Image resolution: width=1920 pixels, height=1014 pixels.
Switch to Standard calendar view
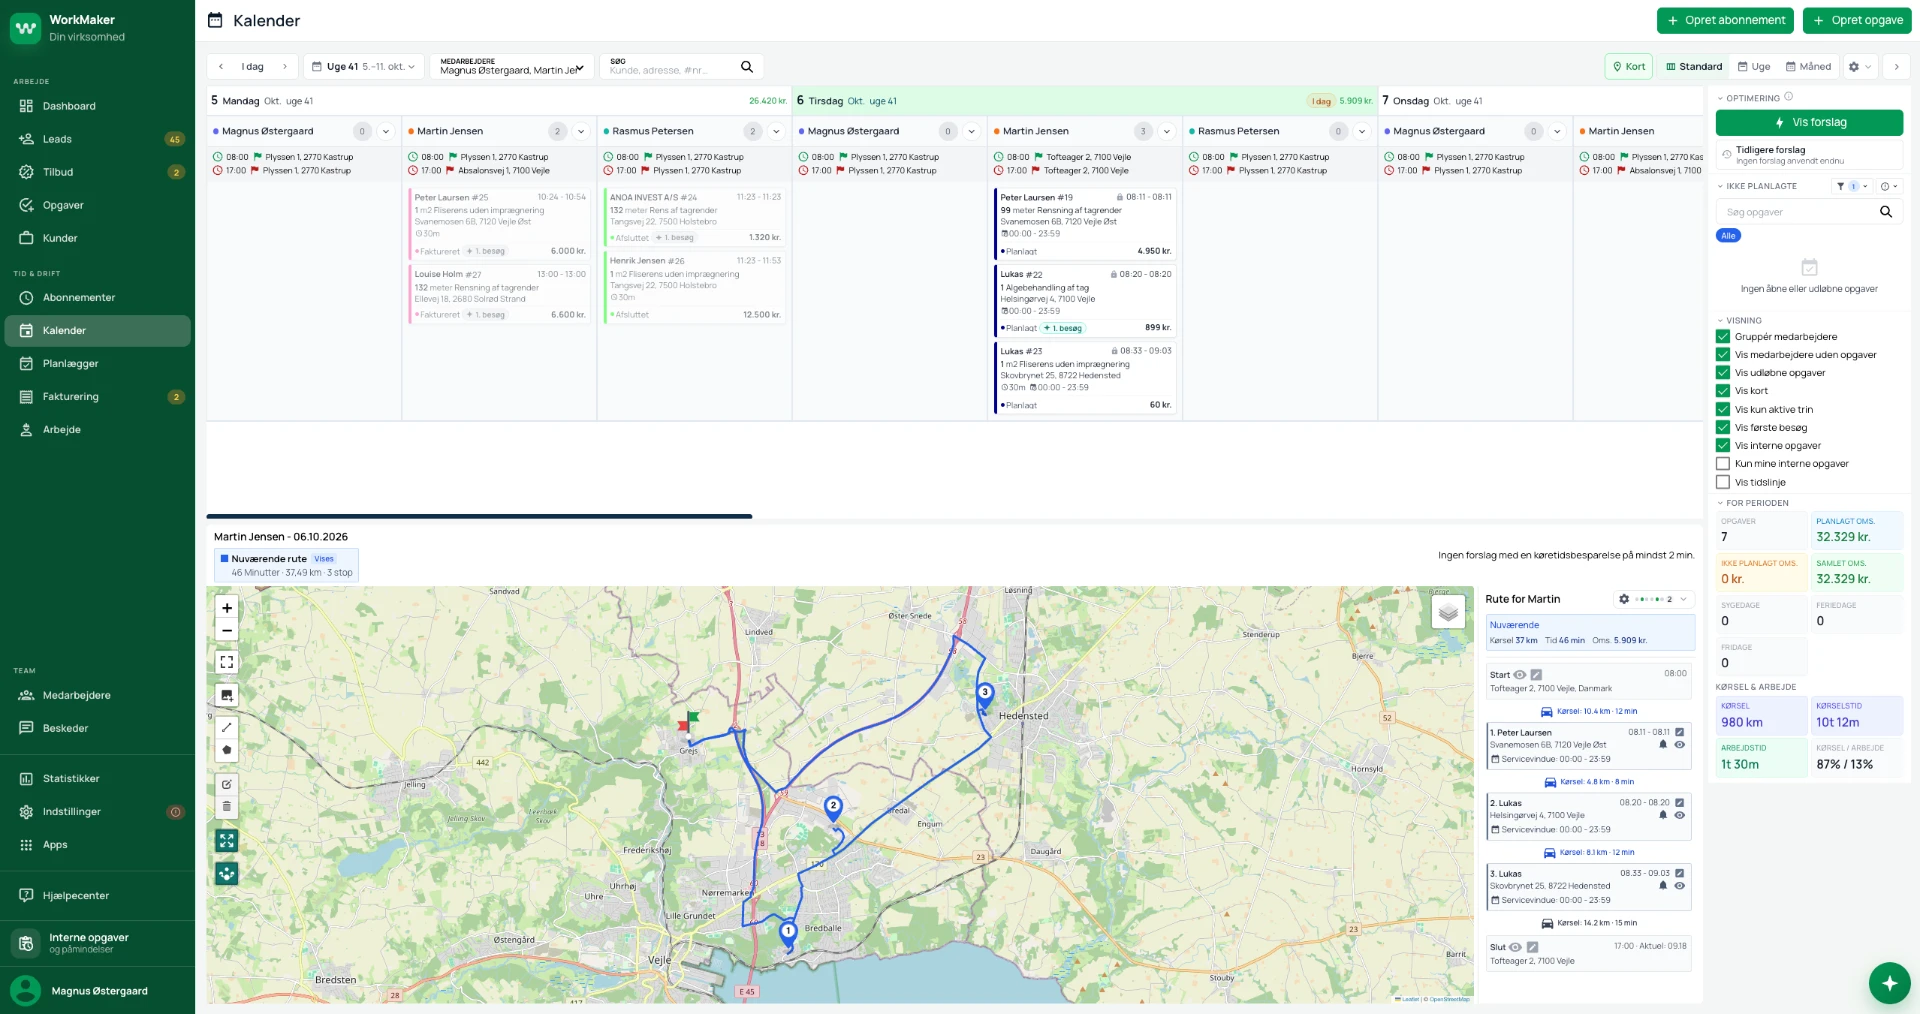tap(1694, 67)
